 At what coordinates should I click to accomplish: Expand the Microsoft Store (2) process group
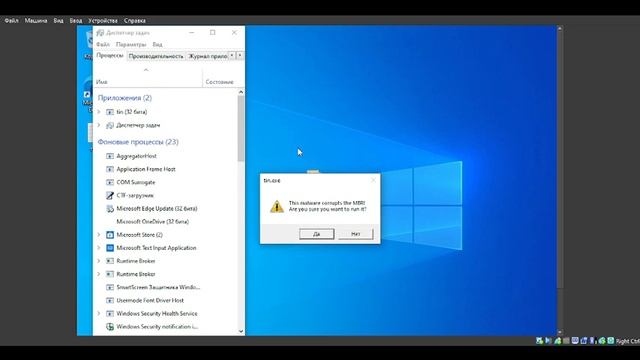(99, 235)
